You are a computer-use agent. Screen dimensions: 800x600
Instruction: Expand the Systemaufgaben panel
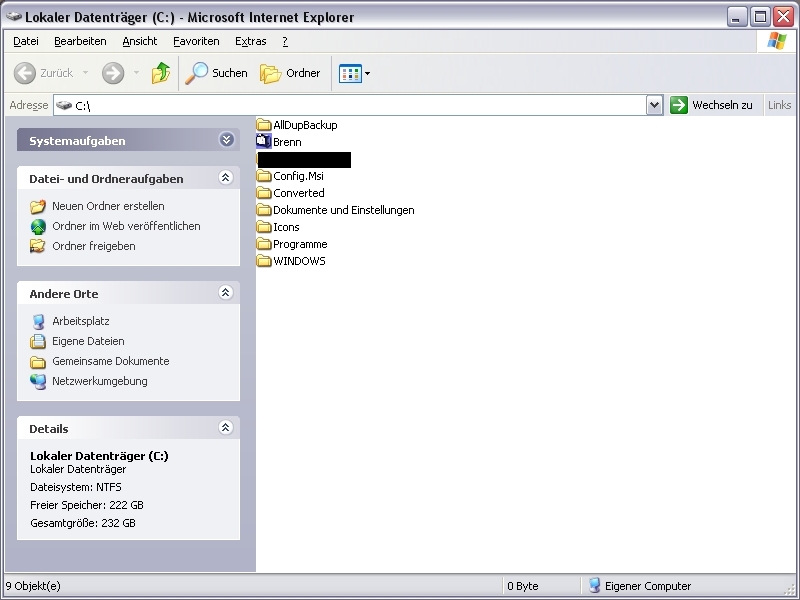tap(226, 141)
